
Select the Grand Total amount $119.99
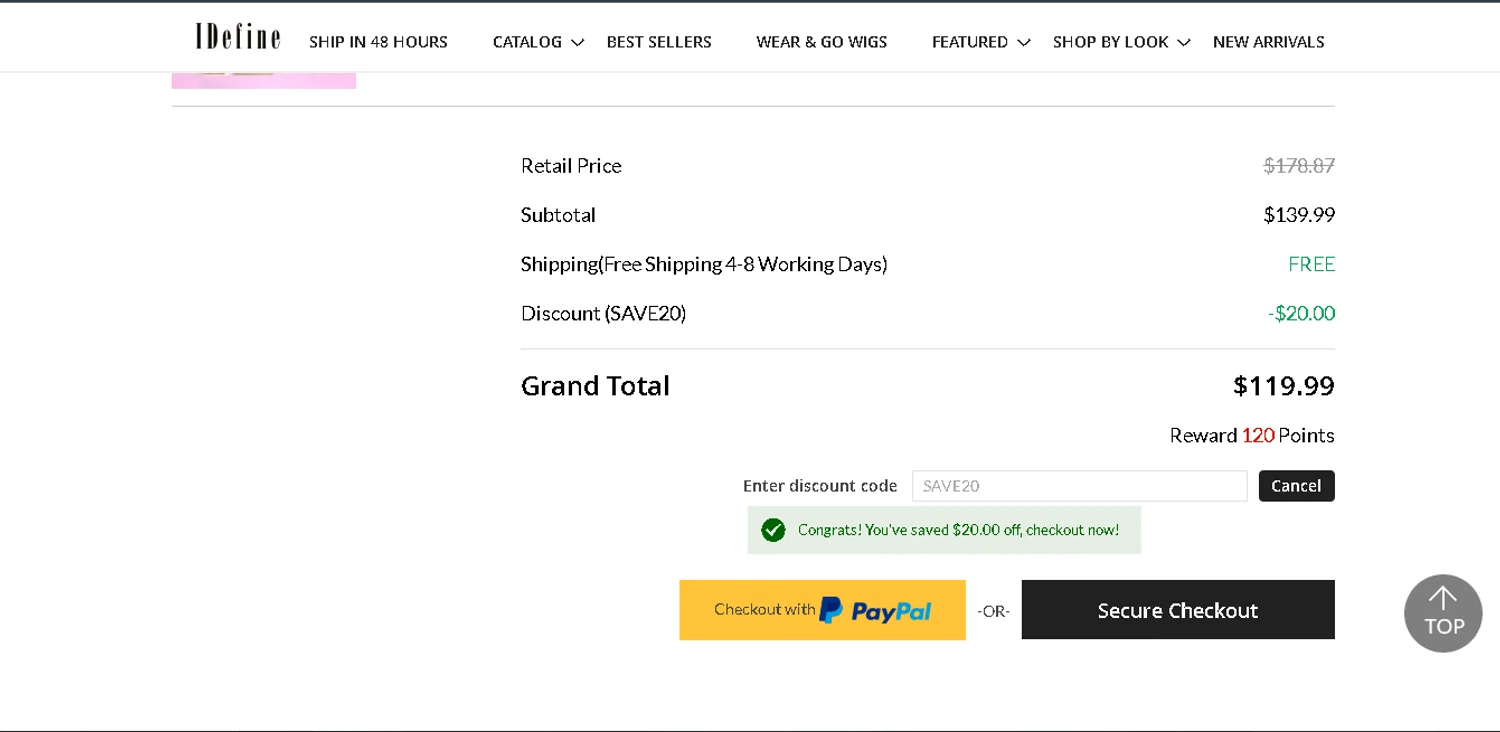click(x=1284, y=386)
